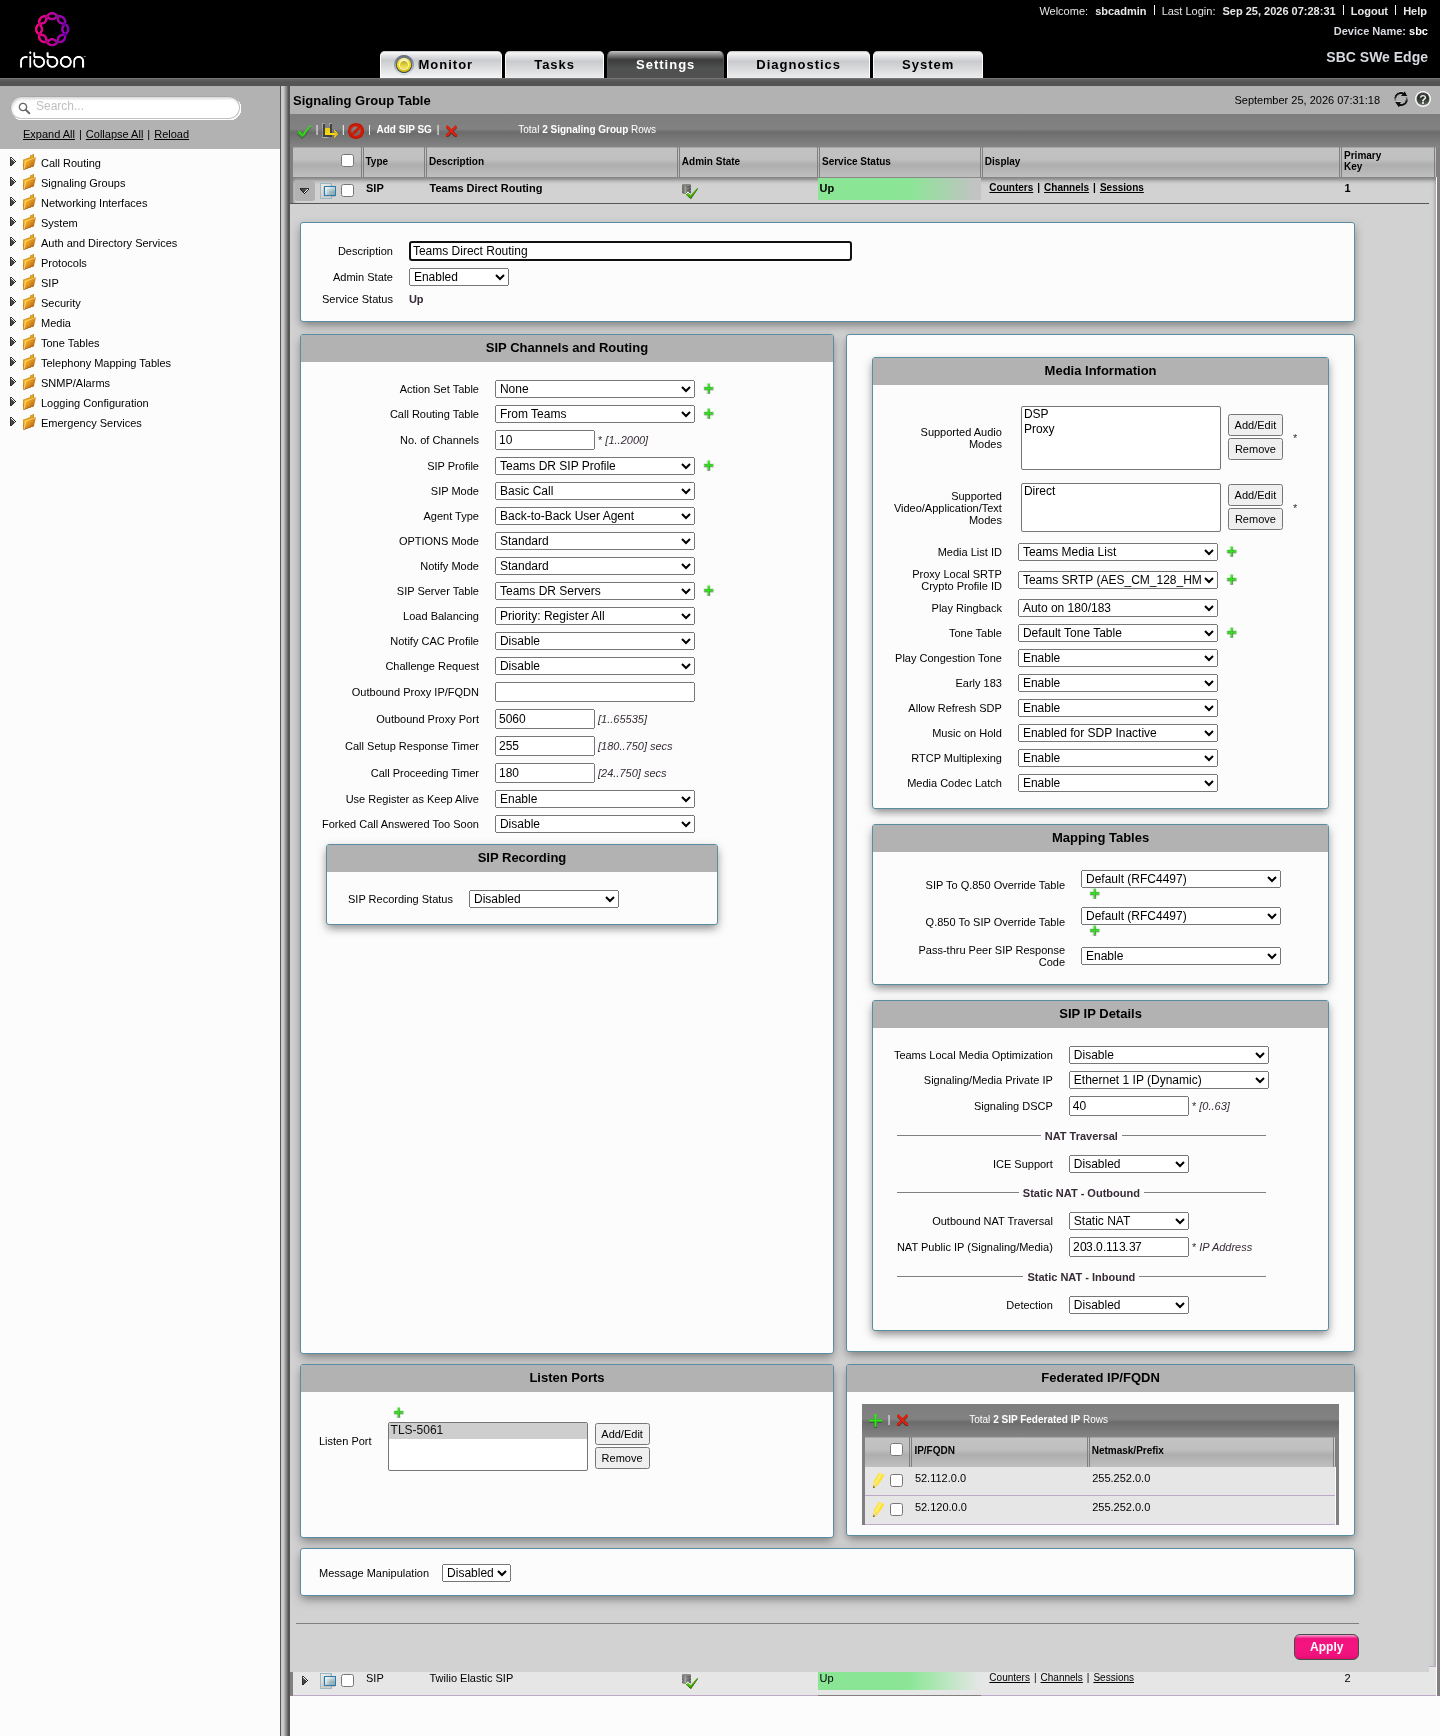This screenshot has width=1440, height=1736.
Task: Collapse the Teams Direct Routing row
Action: [x=304, y=190]
